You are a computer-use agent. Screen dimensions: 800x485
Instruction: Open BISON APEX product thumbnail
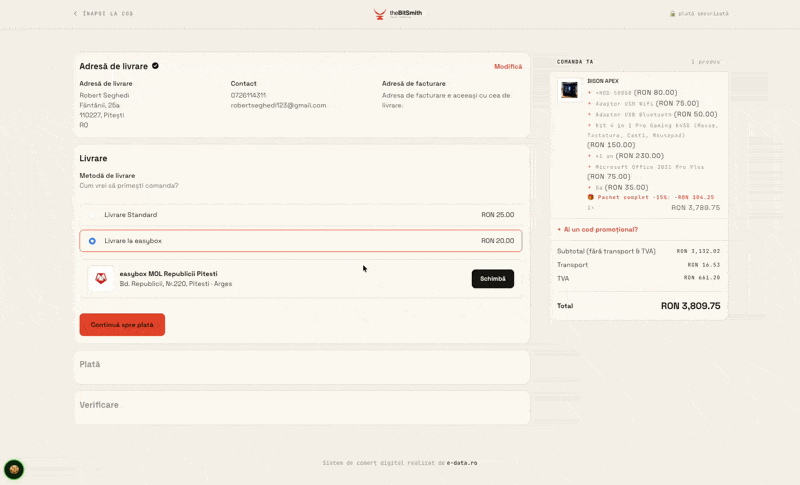point(569,90)
